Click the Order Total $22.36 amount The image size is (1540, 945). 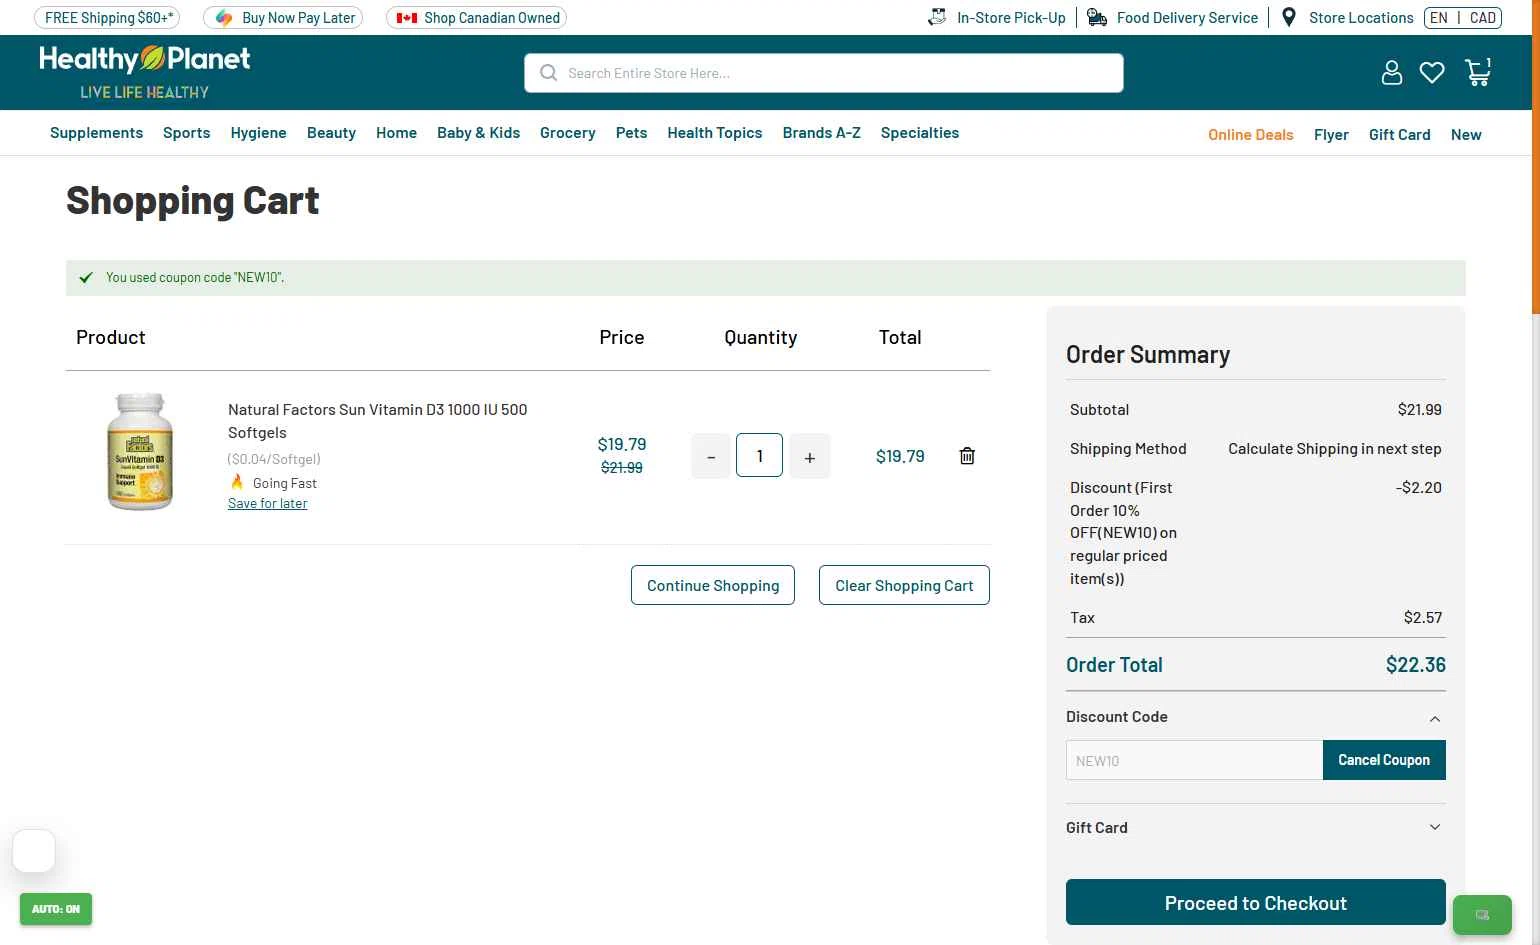[1415, 665]
